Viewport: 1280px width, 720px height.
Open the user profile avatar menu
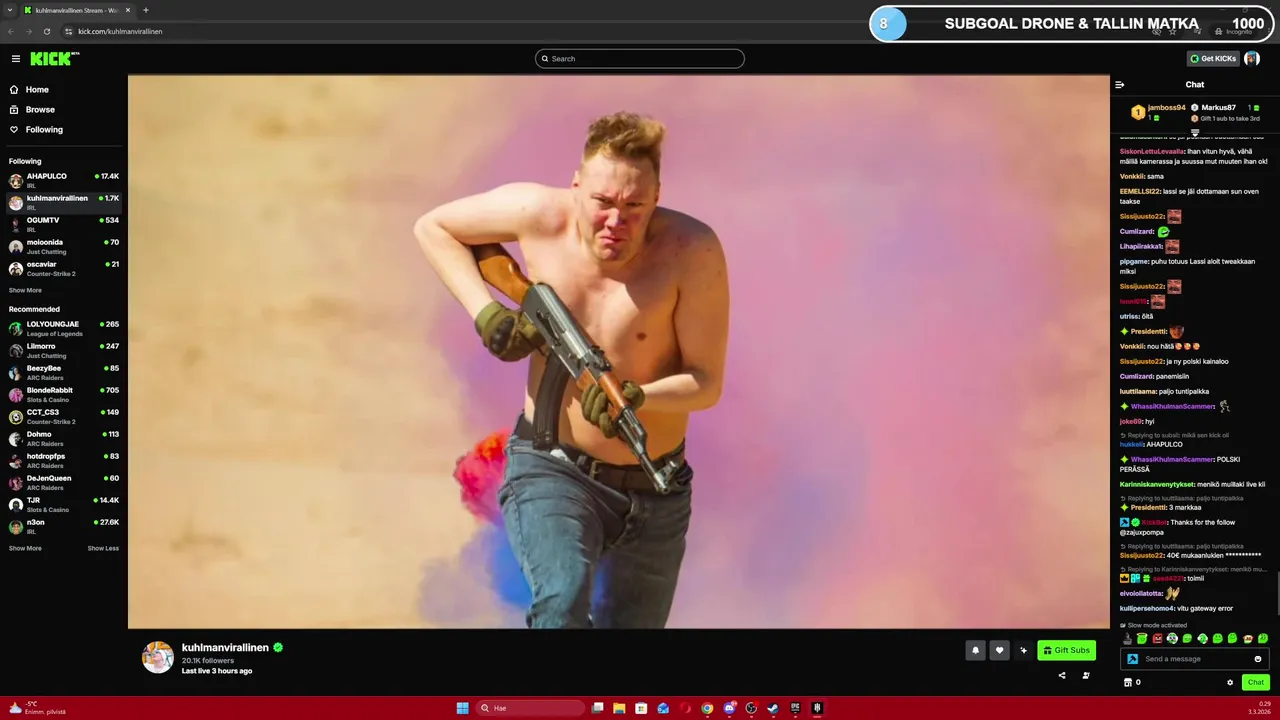1251,59
